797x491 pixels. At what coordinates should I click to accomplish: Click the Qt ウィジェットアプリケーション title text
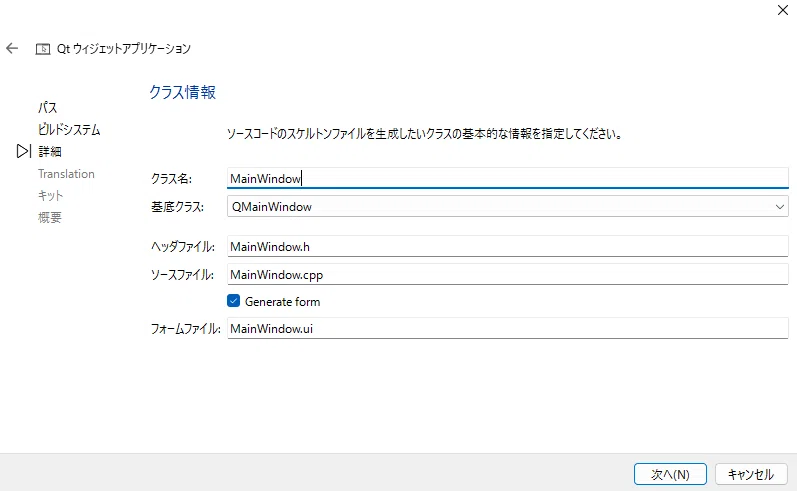[x=124, y=48]
